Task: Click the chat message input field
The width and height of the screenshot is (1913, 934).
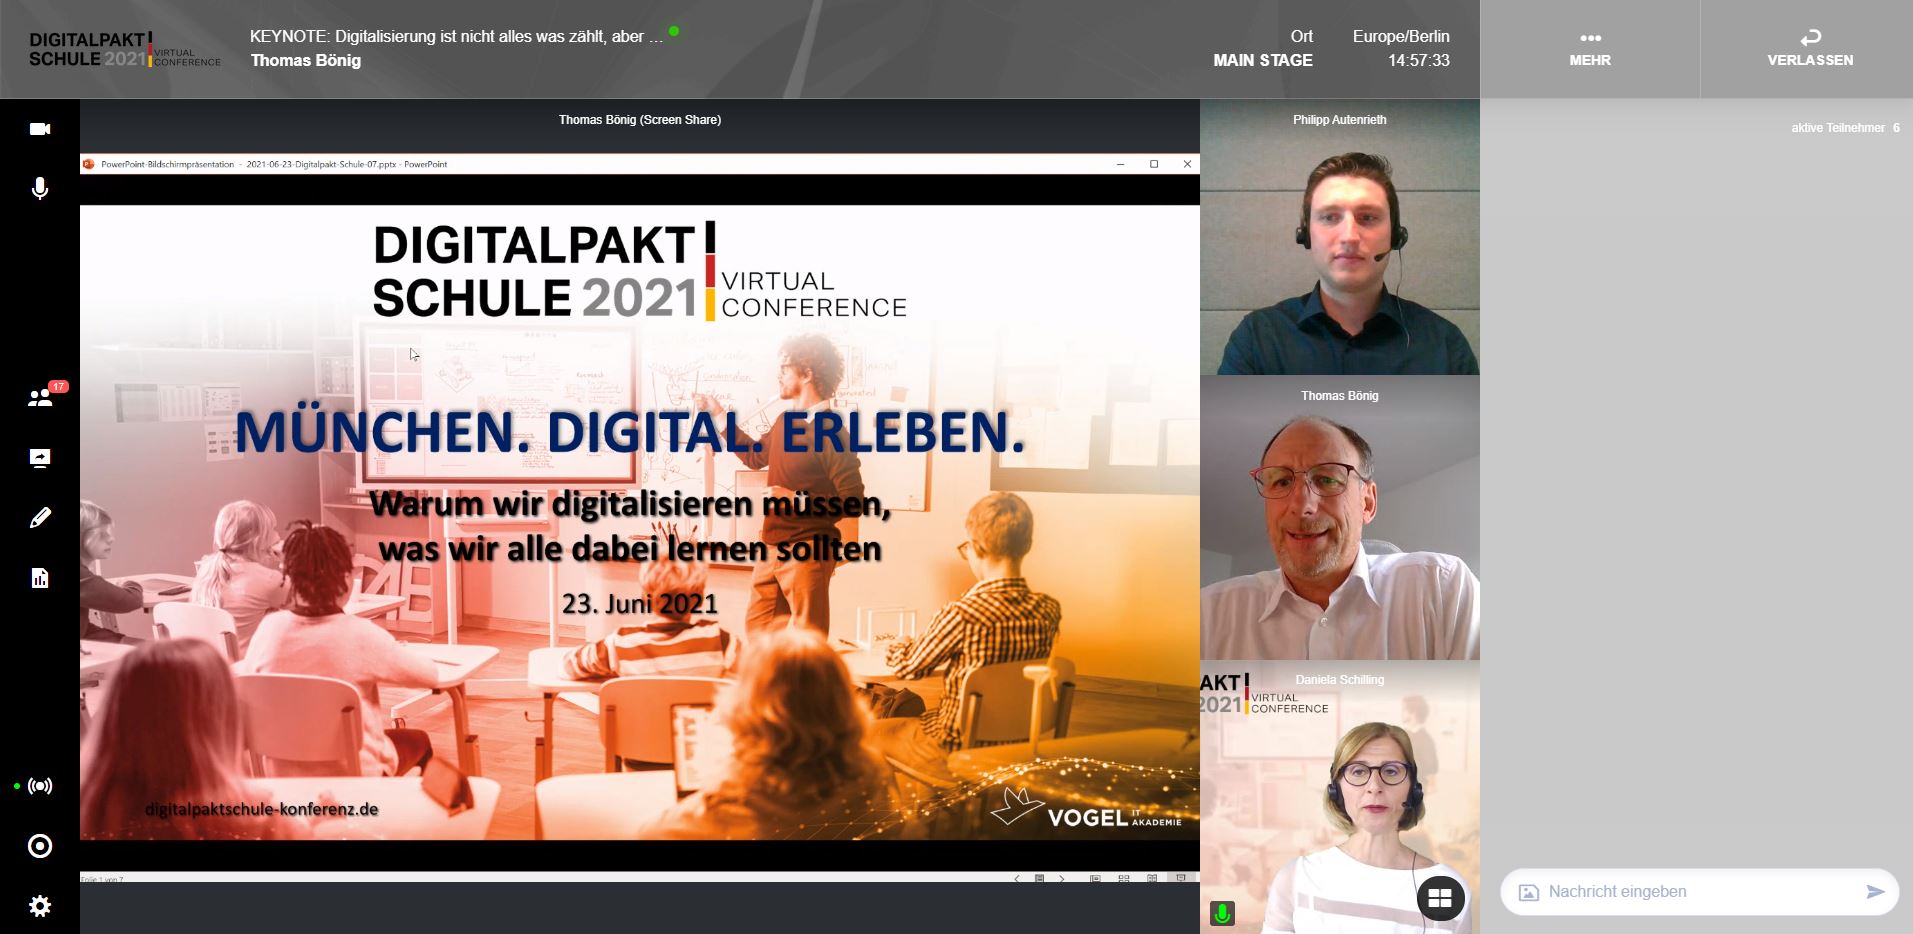Action: click(x=1699, y=892)
